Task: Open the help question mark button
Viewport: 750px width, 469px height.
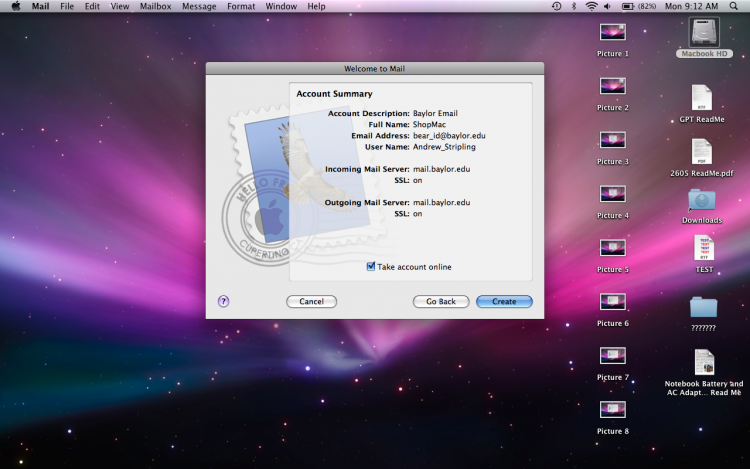Action: pos(223,301)
